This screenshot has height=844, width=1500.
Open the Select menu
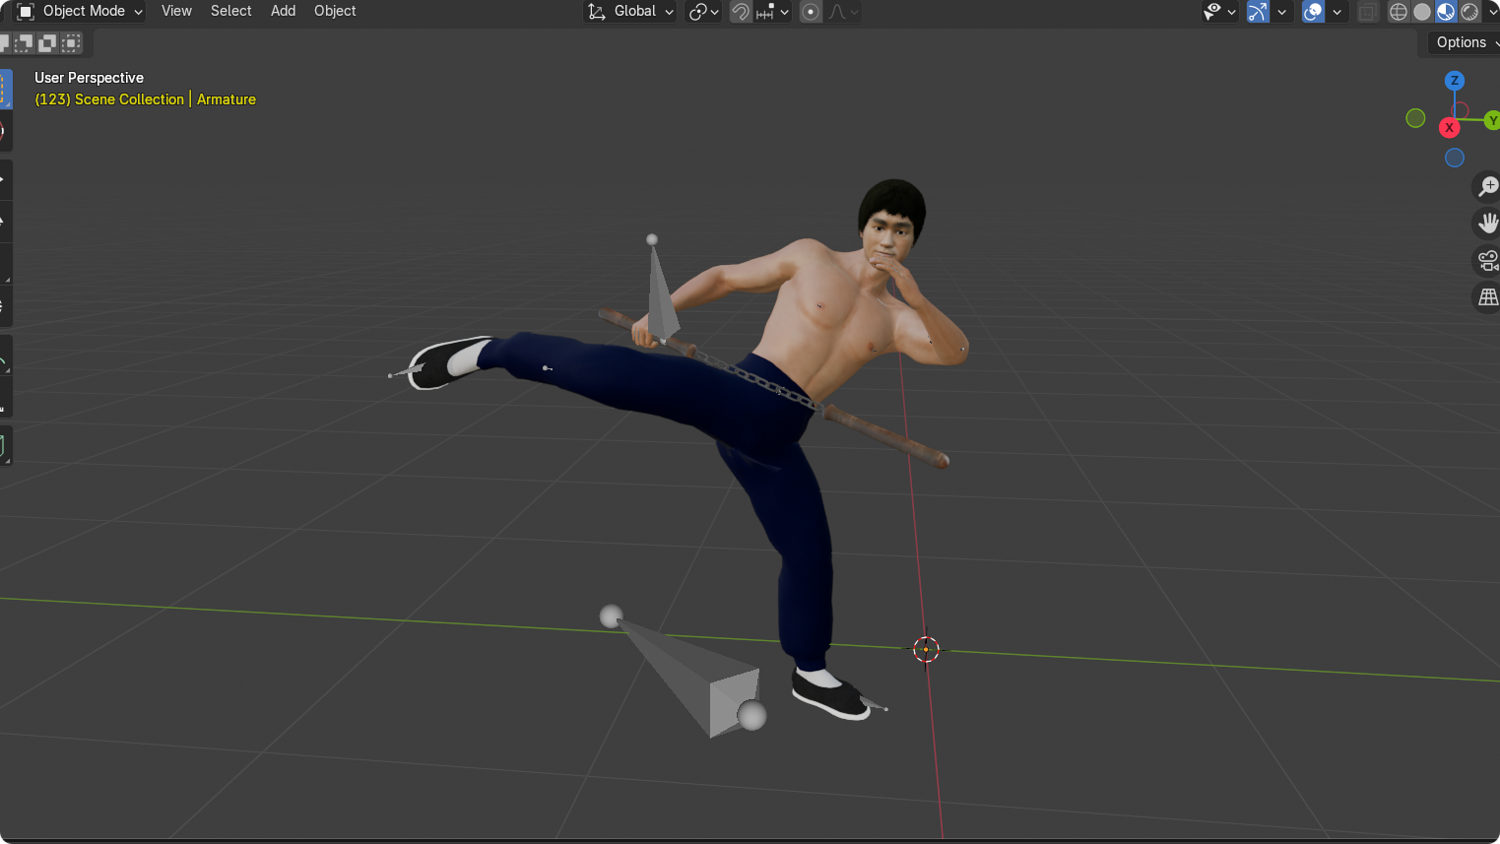pos(231,11)
